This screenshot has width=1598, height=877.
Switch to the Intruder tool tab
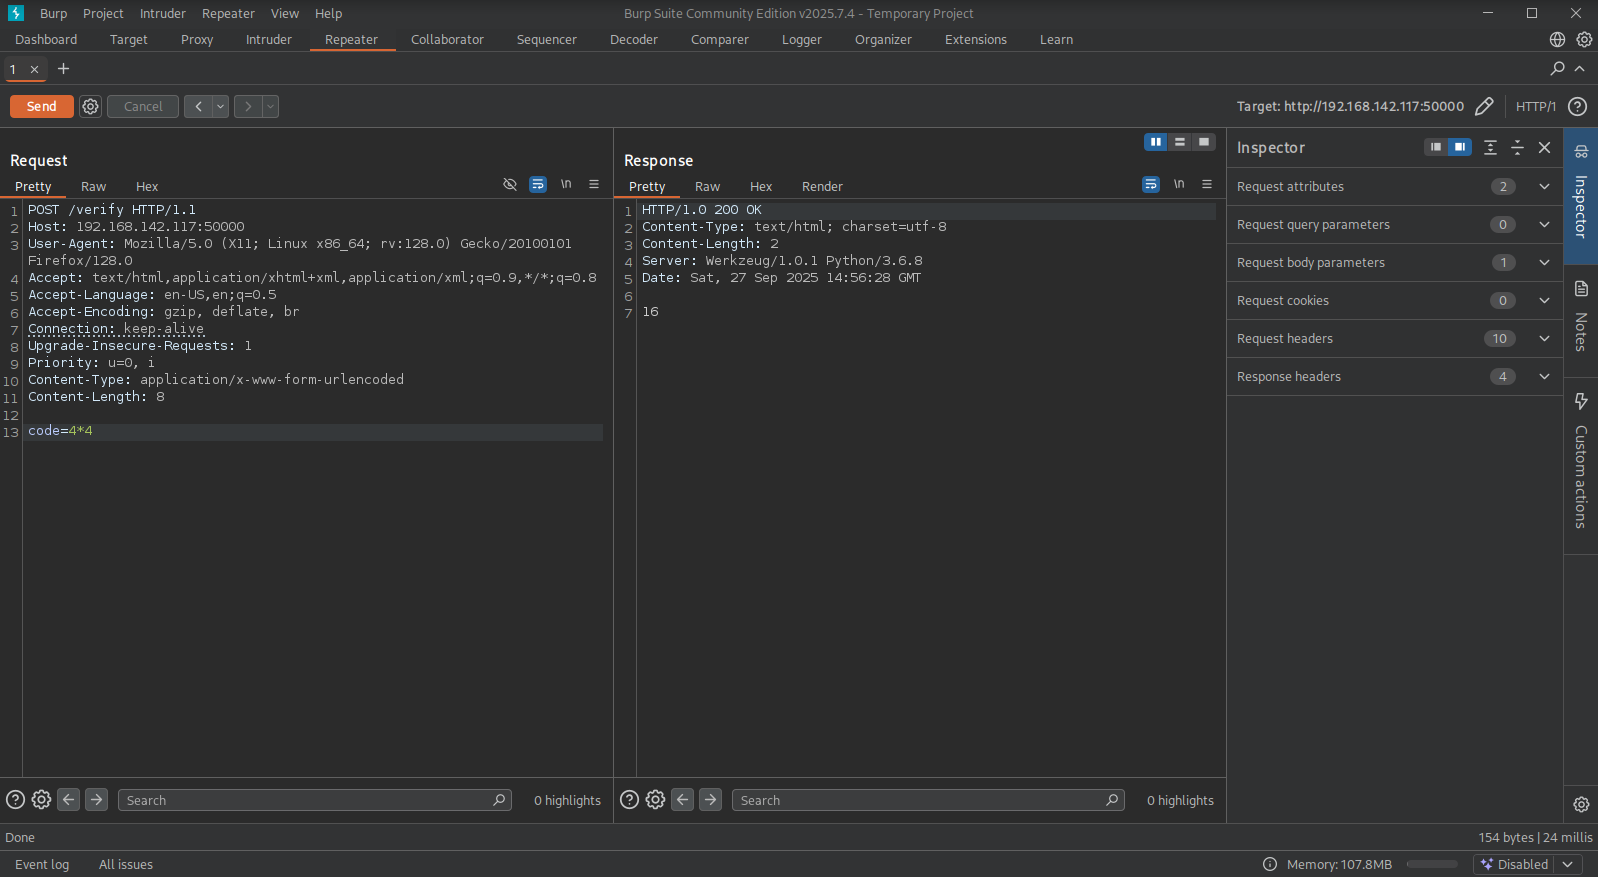click(269, 40)
